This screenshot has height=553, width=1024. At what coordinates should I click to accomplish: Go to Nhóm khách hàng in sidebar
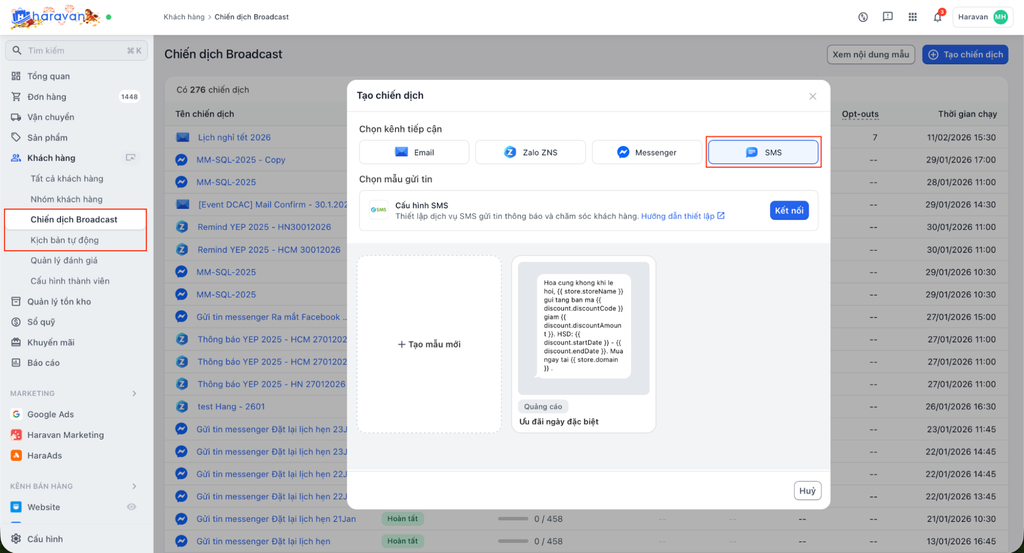point(66,199)
